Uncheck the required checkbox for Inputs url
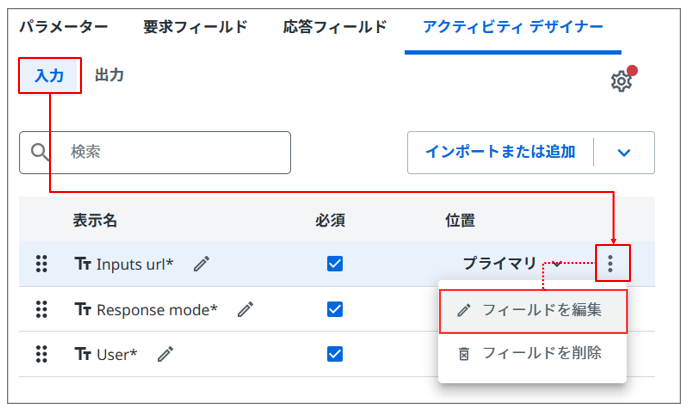Screen dimensions: 688x410 [x=335, y=264]
